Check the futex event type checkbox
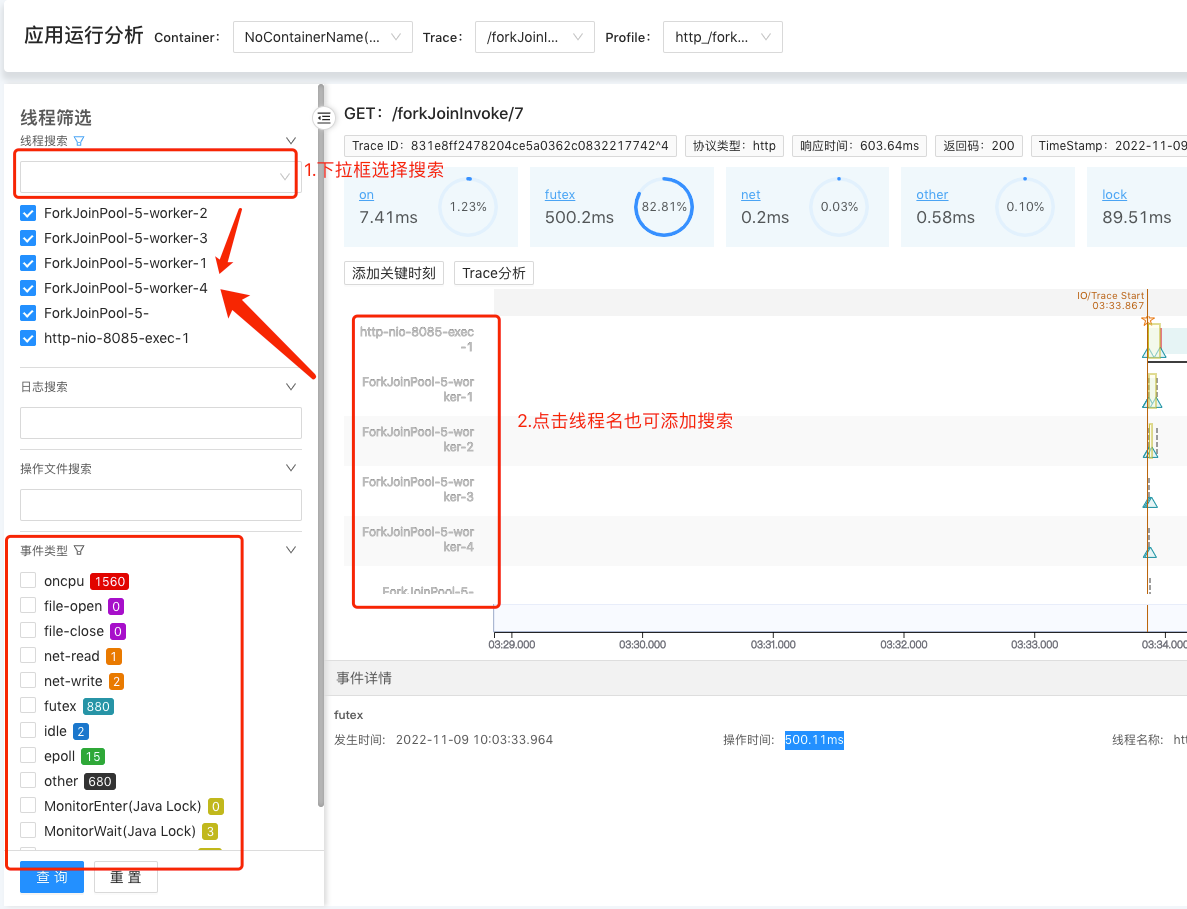Viewport: 1187px width, 909px height. [28, 706]
